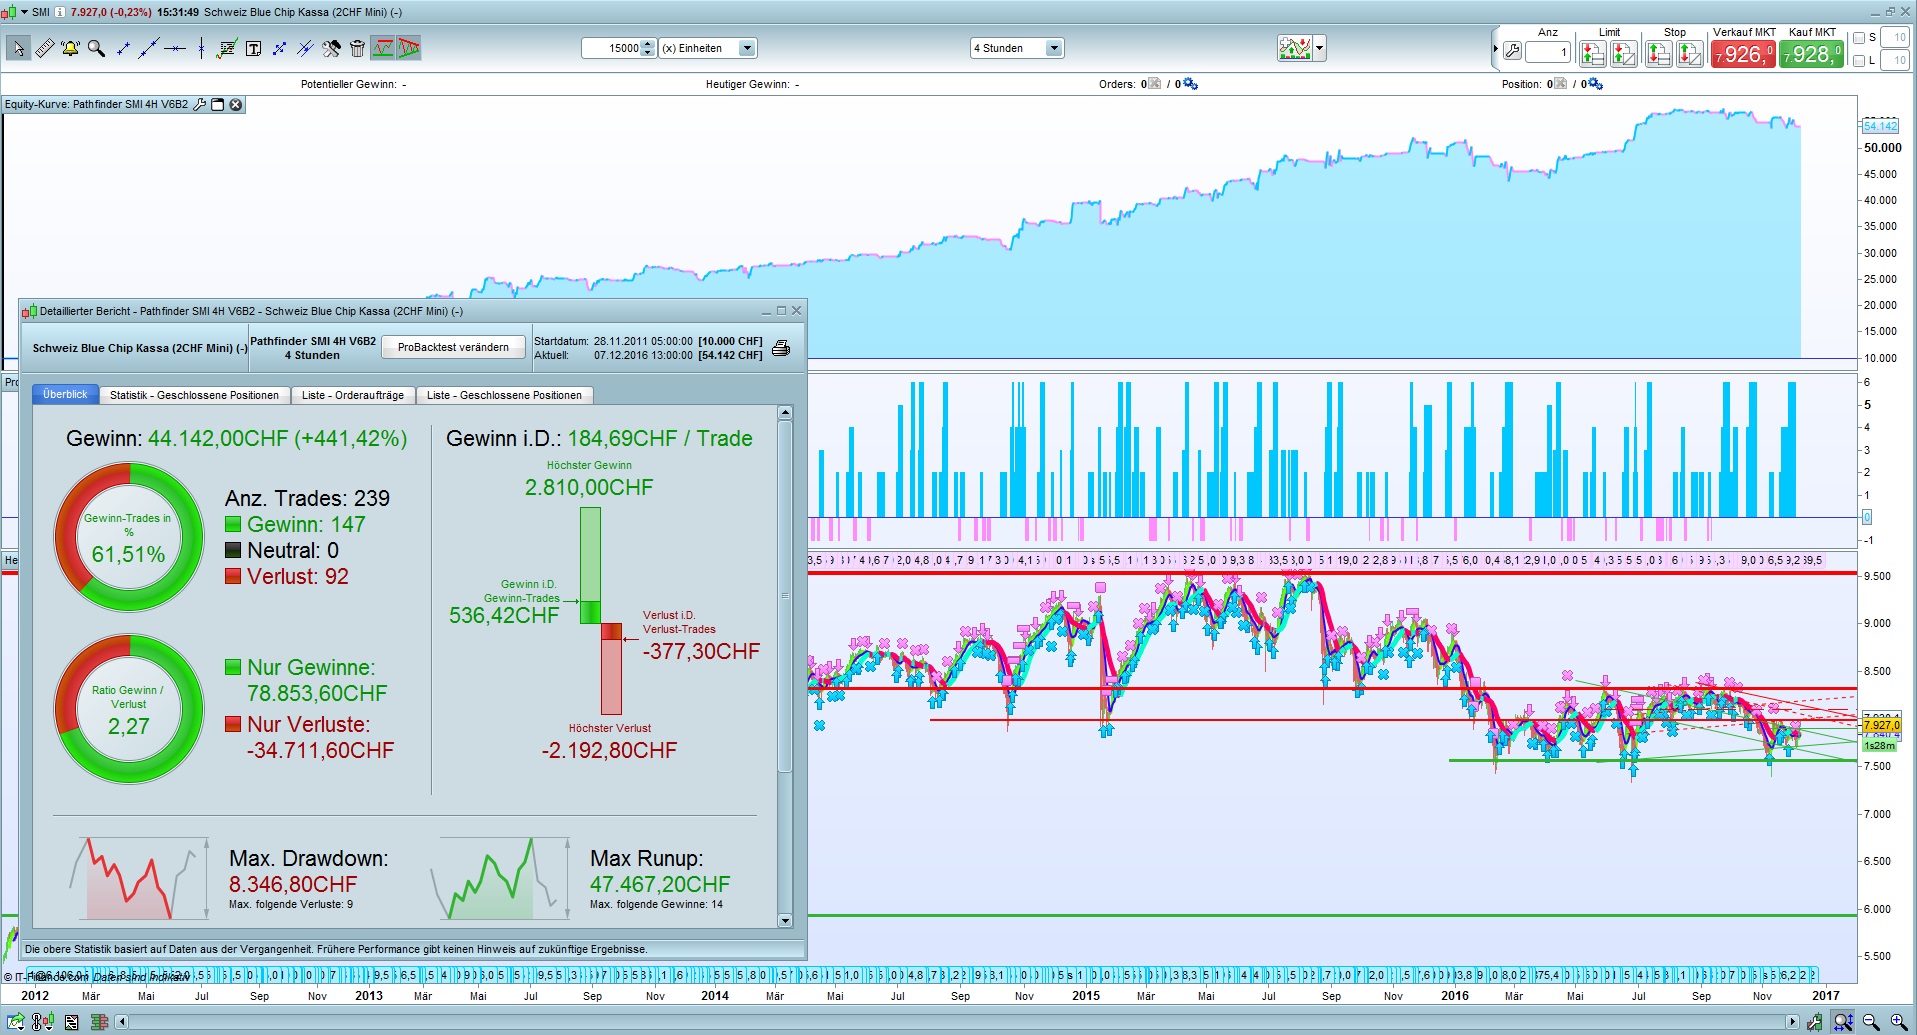
Task: Zoom out chart with minus magnifier
Action: (x=1871, y=1022)
